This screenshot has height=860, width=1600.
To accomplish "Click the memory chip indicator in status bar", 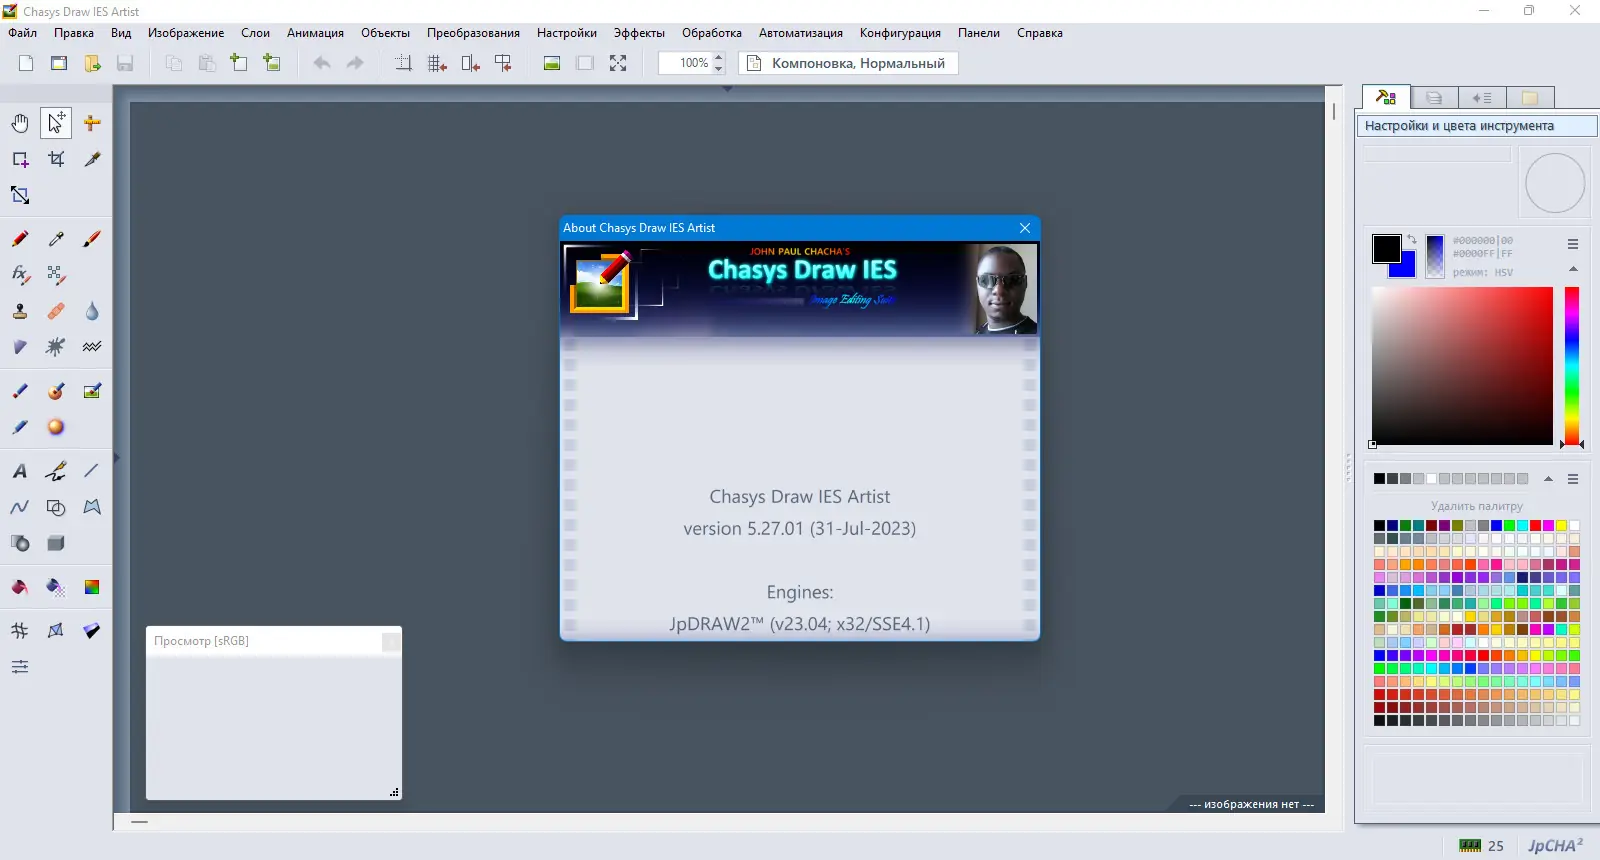I will pos(1469,845).
